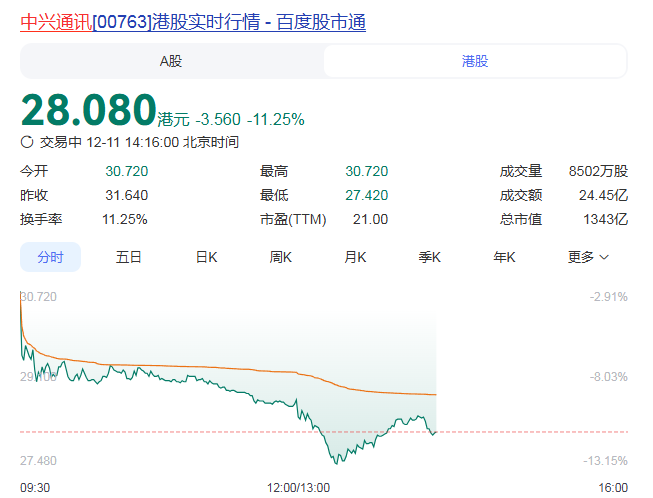
Task: Click the 市盈(TTM) value 21.00
Action: pyautogui.click(x=370, y=219)
